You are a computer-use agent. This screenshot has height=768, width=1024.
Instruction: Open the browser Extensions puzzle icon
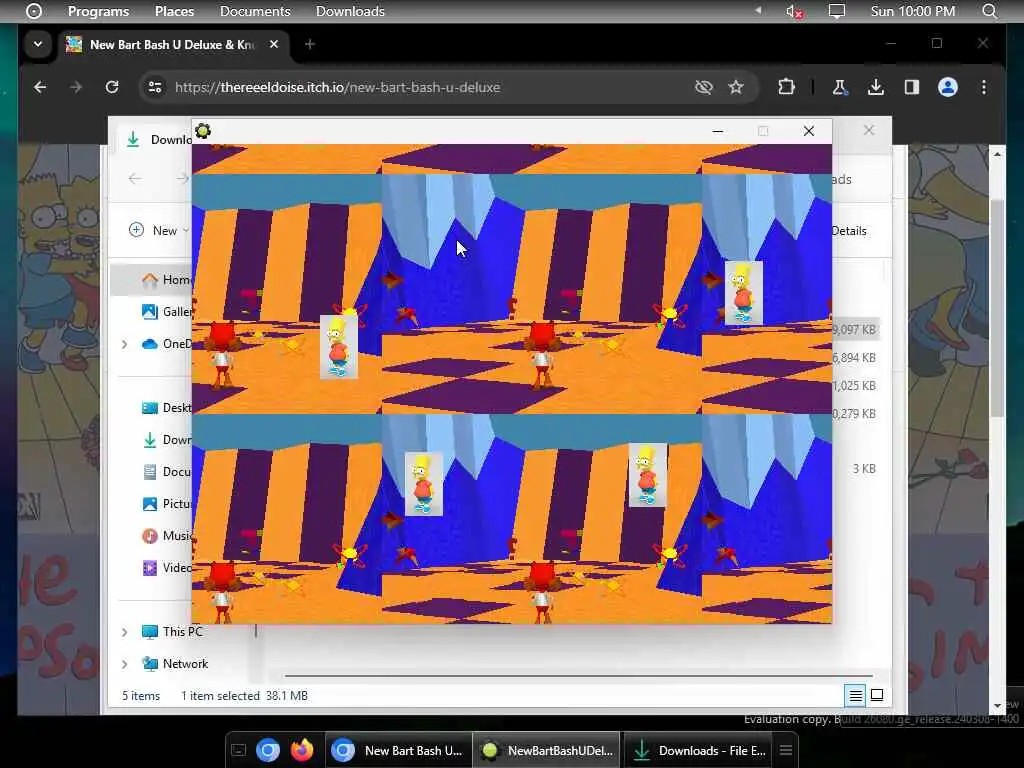coord(786,87)
